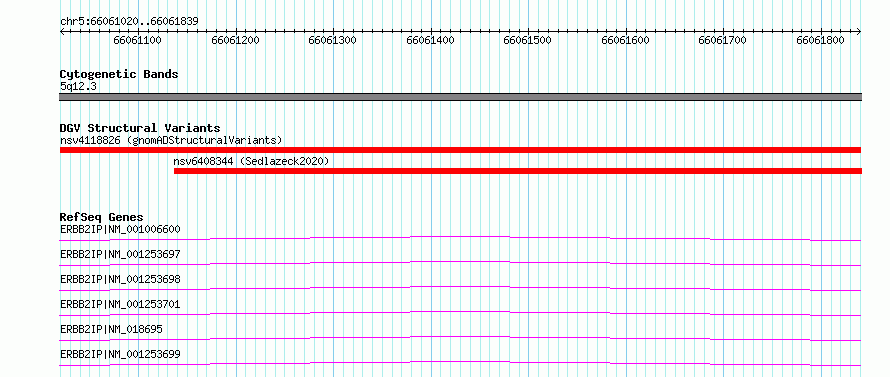Image resolution: width=890 pixels, height=377 pixels.
Task: Click the ruler position label 66061600
Action: [625, 41]
